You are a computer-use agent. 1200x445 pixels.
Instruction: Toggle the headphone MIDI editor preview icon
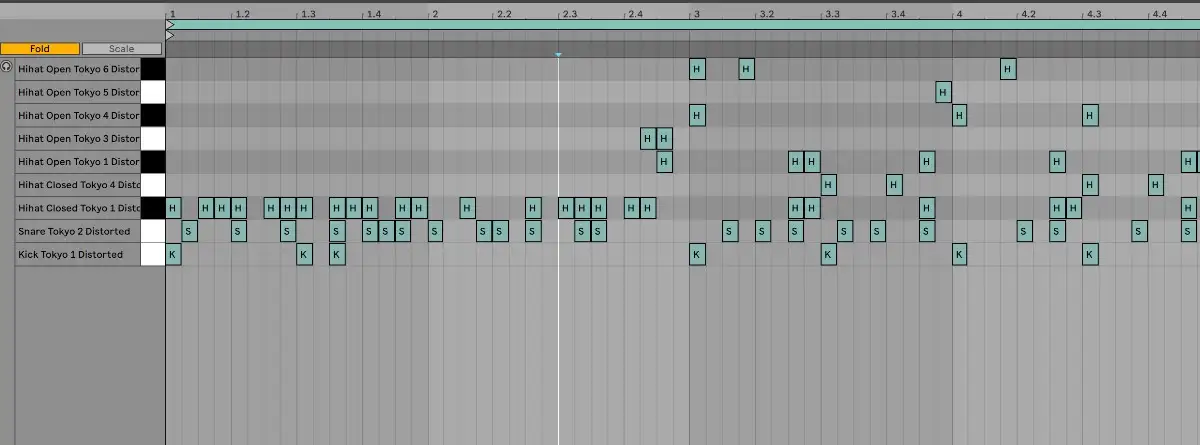click(7, 67)
